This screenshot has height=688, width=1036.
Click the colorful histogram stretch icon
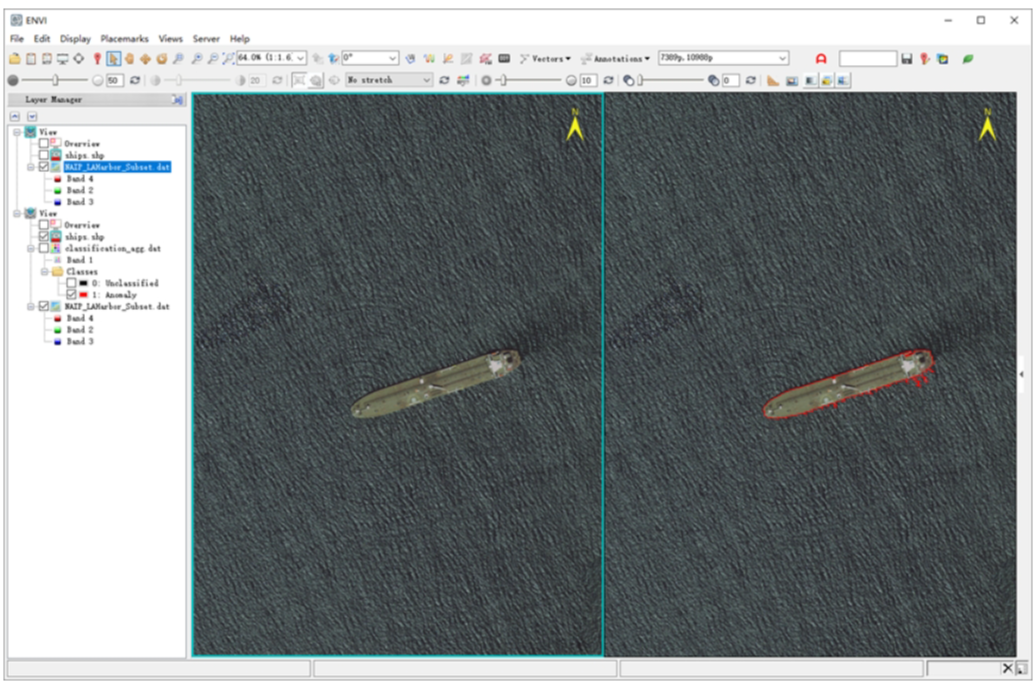tap(463, 81)
